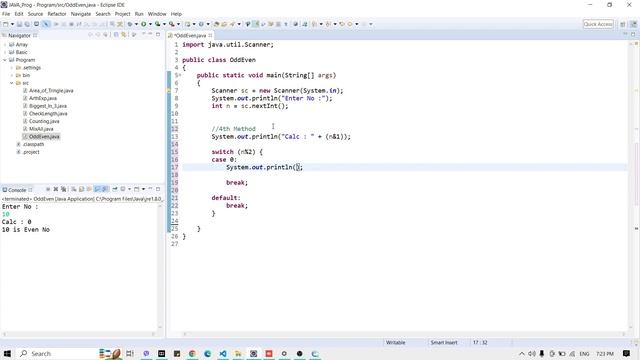Select the OddEven.java editor tab
Screen dimensions: 640x360
(x=190, y=36)
